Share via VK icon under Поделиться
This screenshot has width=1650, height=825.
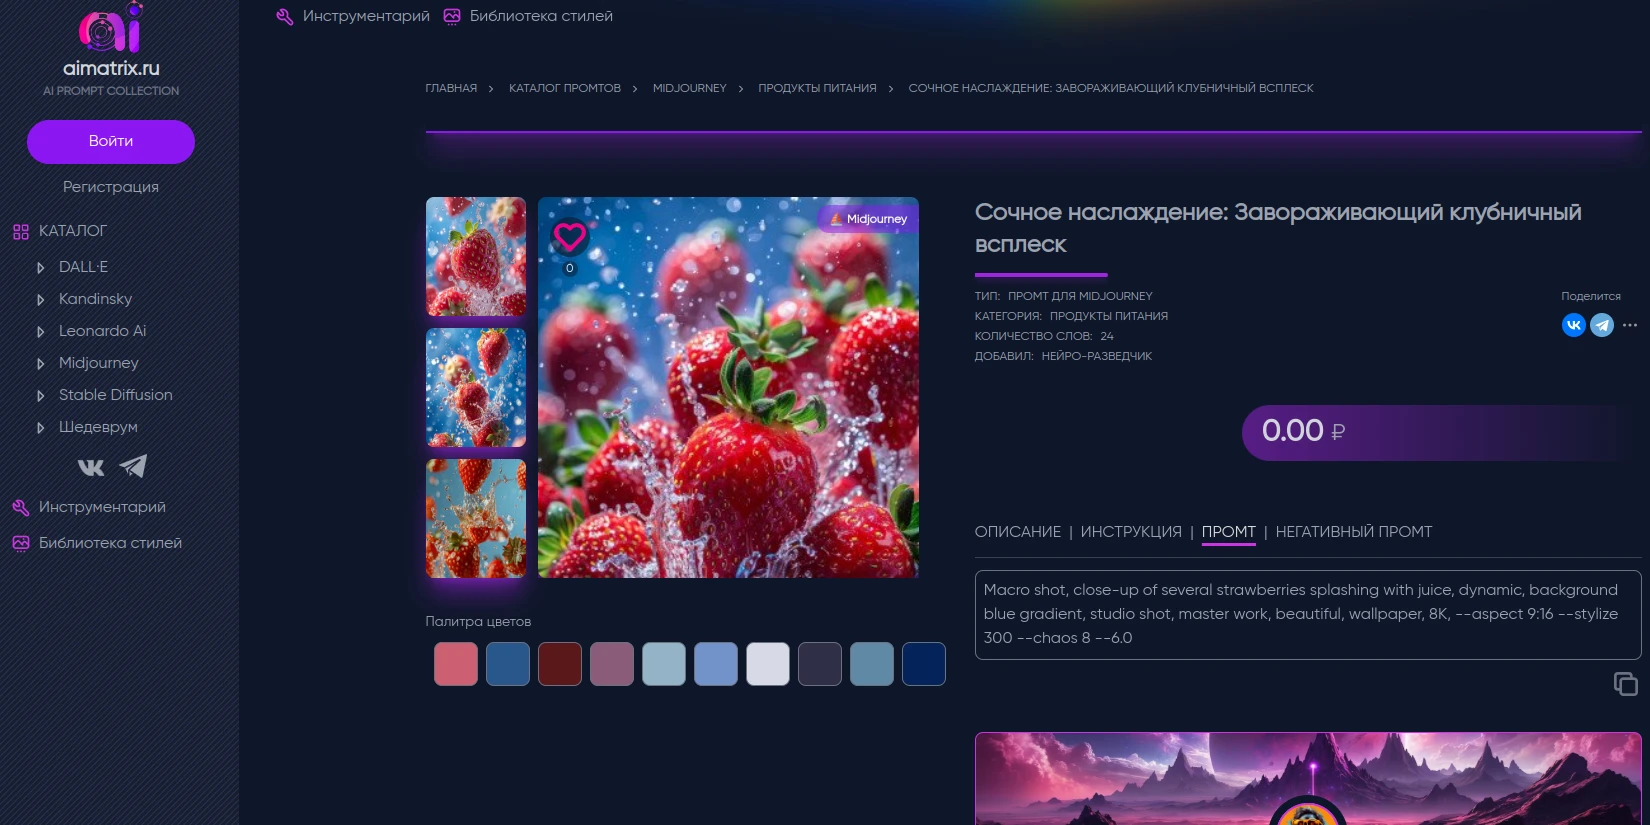pos(1573,325)
